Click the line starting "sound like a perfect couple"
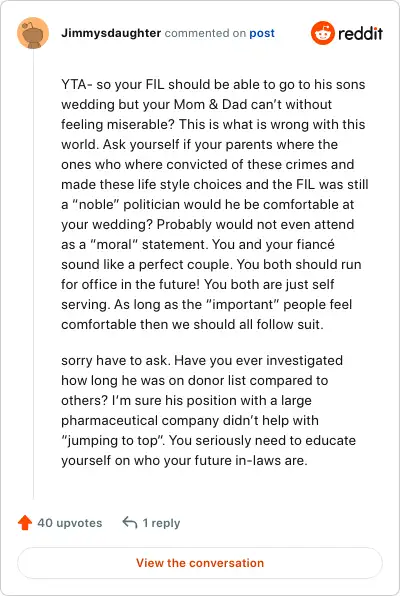 (x=211, y=265)
